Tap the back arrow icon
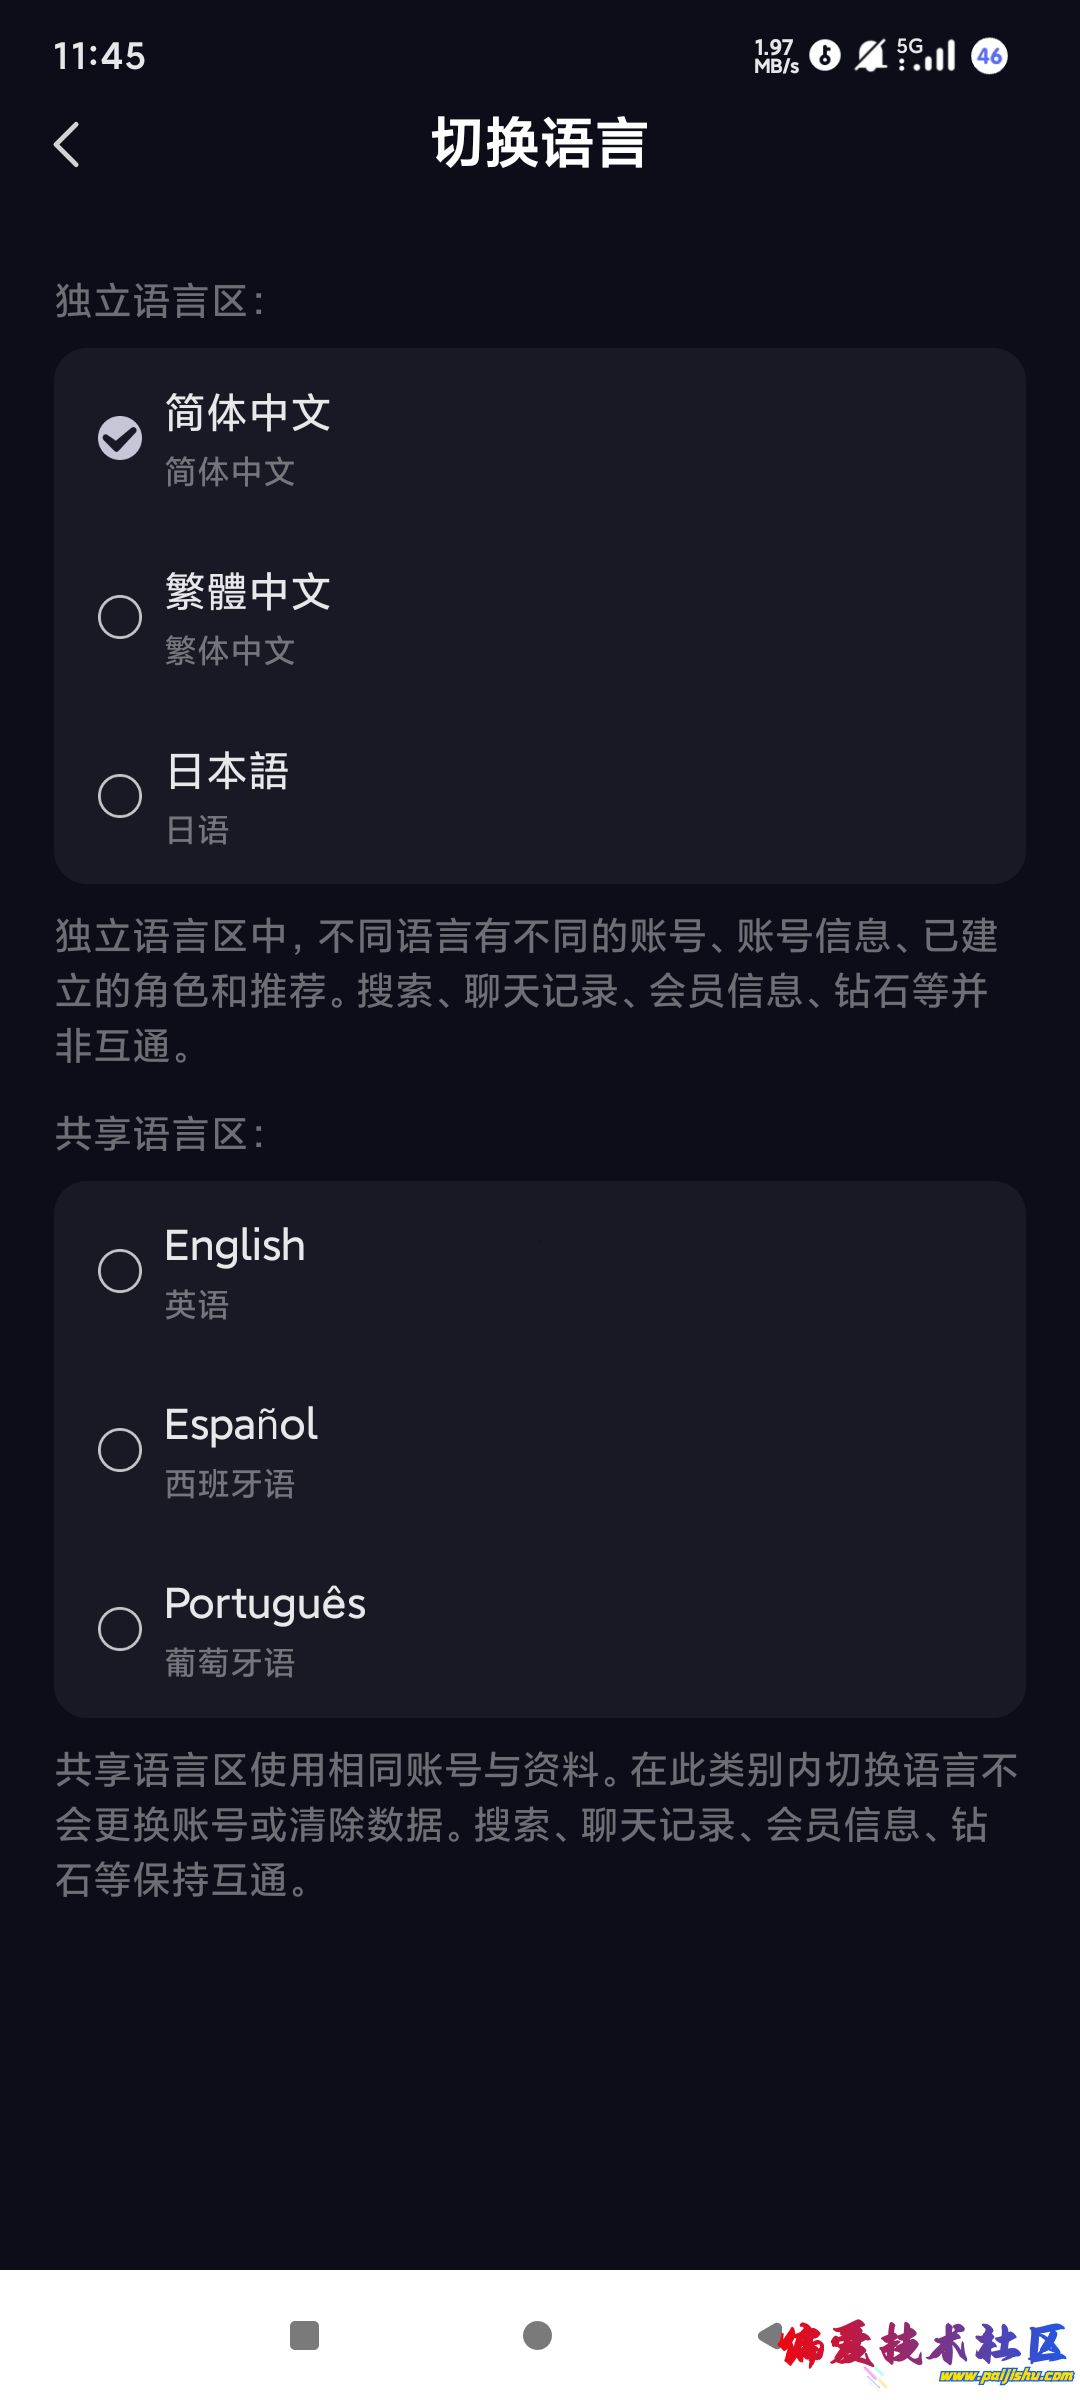 [x=67, y=145]
